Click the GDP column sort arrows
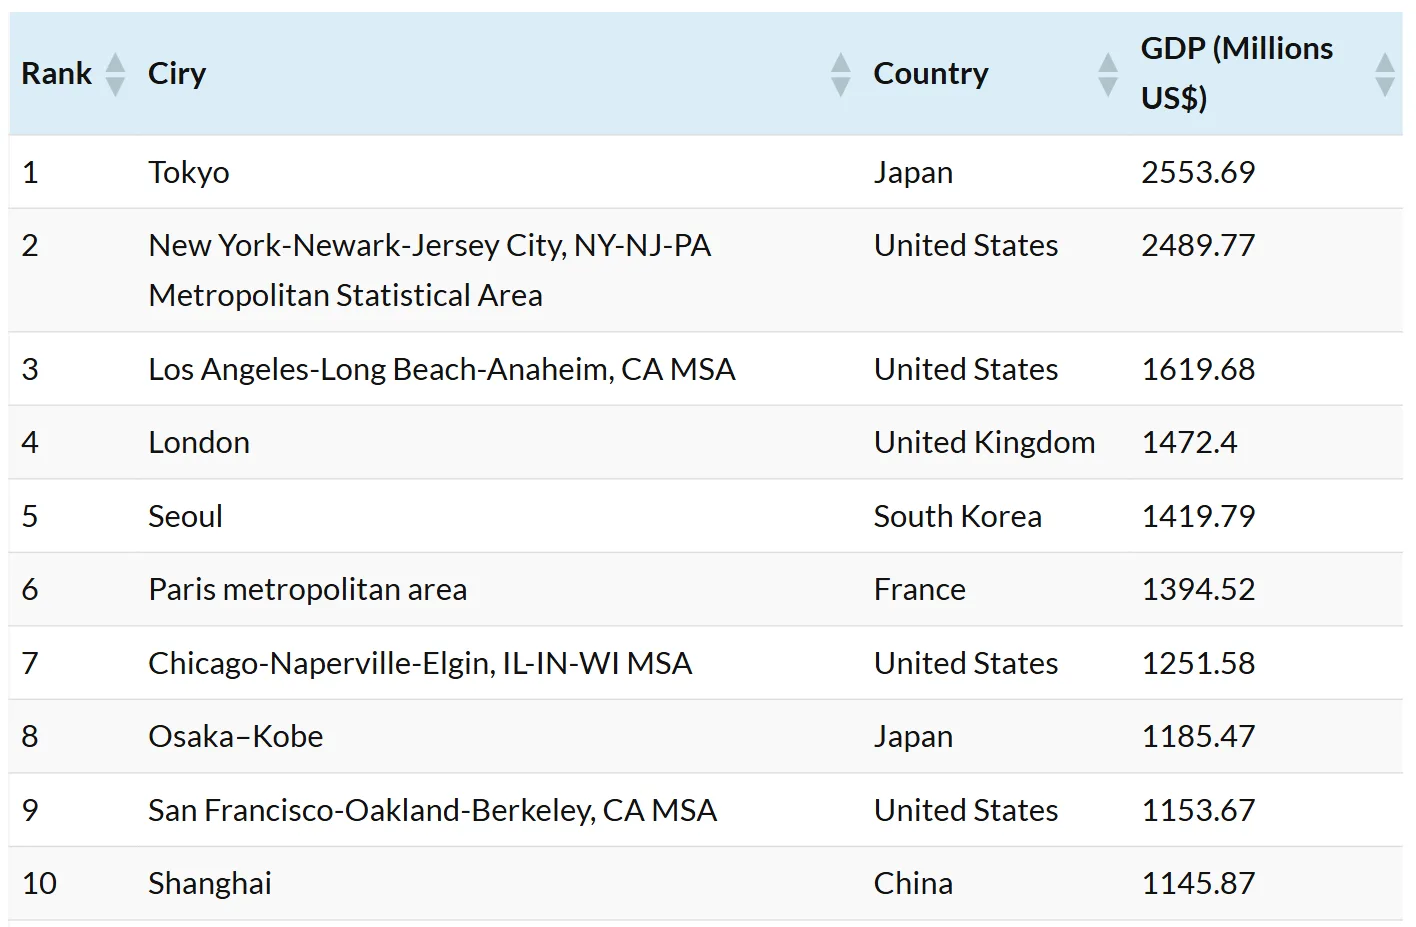 pyautogui.click(x=1384, y=74)
